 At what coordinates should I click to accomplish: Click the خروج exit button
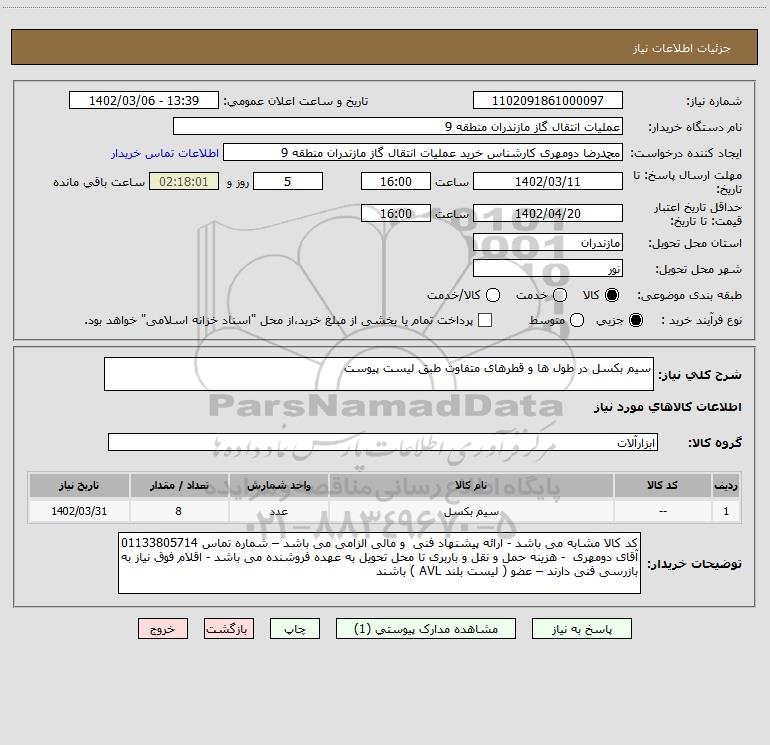pos(163,629)
